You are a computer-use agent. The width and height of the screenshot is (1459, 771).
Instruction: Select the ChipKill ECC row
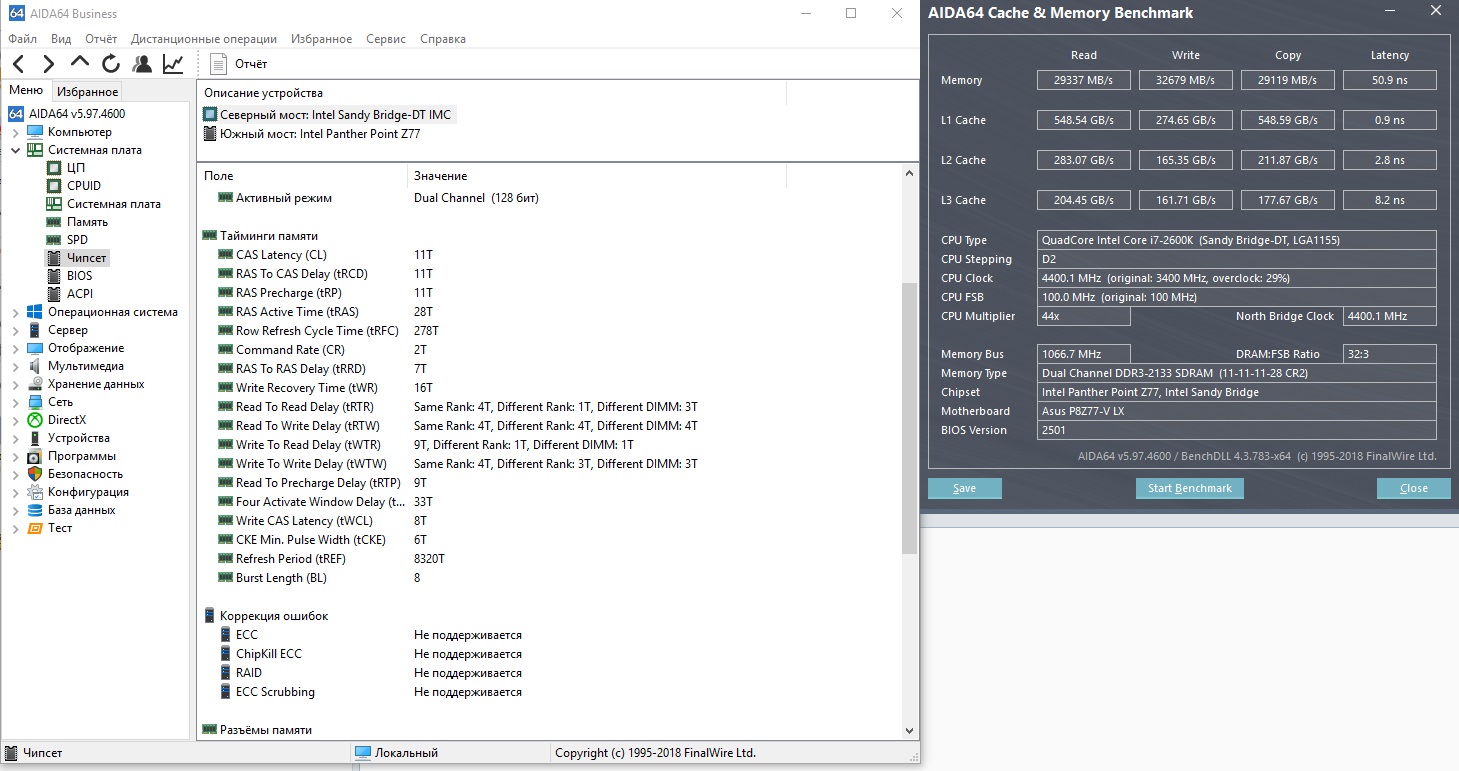[550, 654]
